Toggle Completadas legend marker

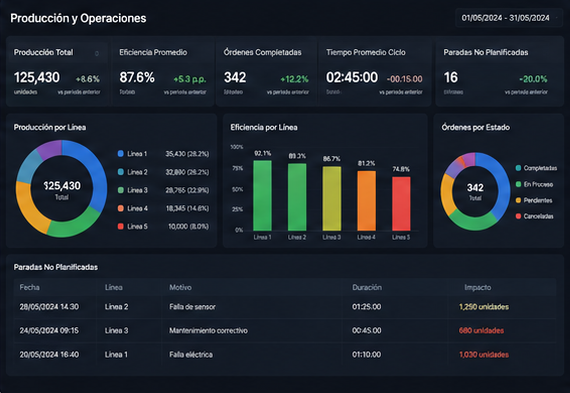tap(518, 168)
